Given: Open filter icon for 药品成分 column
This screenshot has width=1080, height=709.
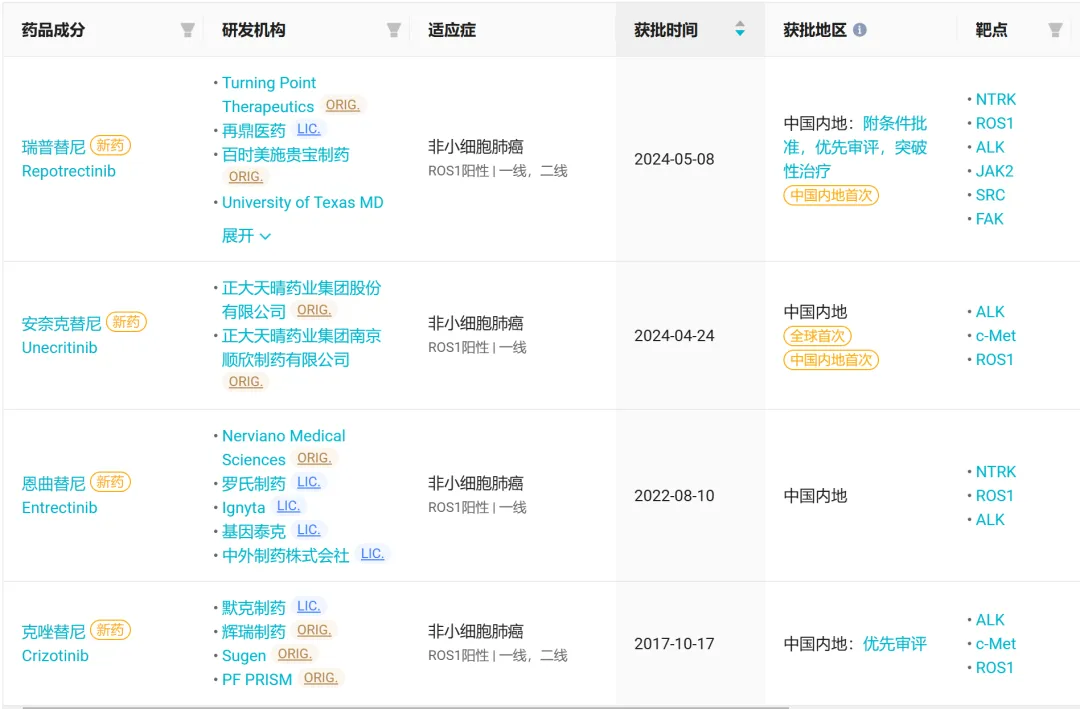Looking at the screenshot, I should [187, 30].
